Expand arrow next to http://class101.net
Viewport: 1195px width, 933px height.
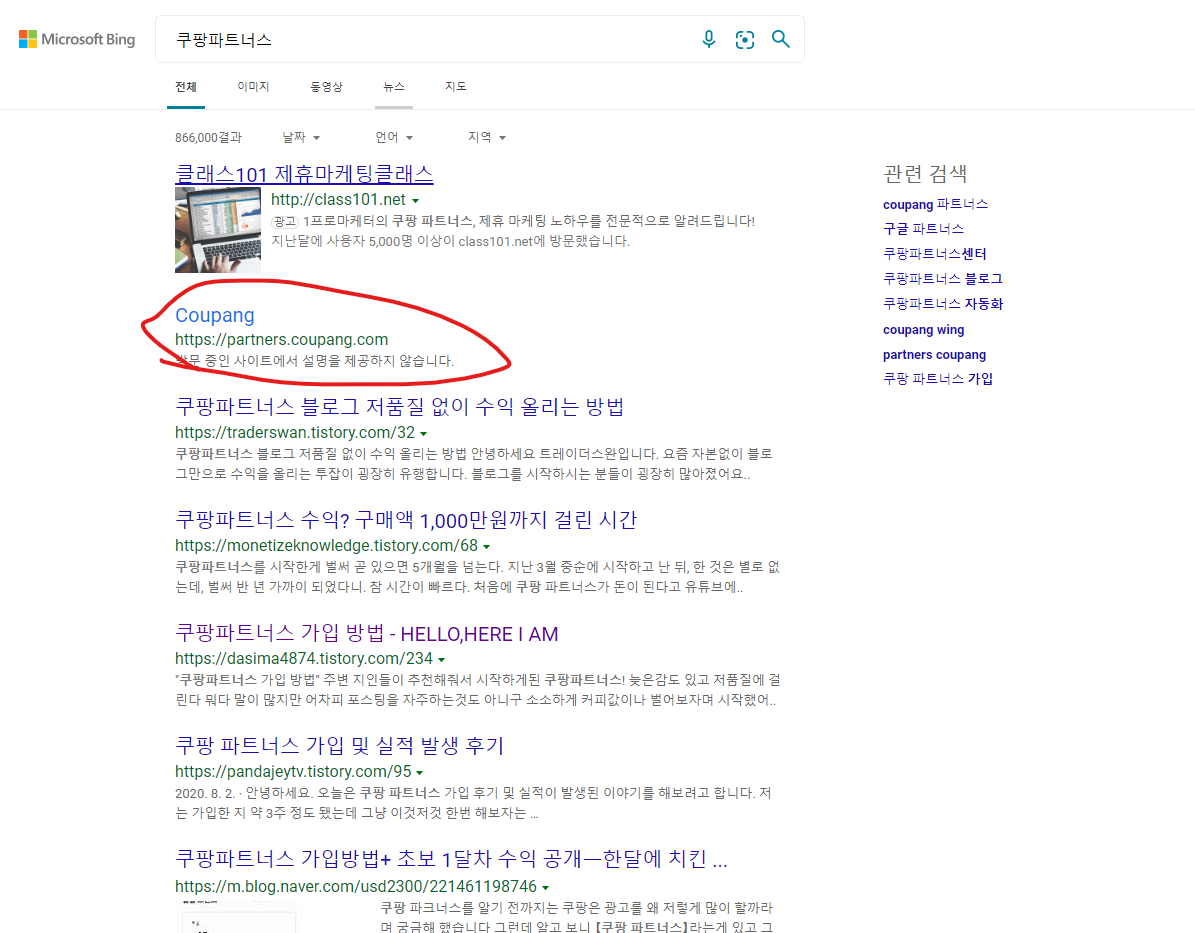pyautogui.click(x=415, y=200)
